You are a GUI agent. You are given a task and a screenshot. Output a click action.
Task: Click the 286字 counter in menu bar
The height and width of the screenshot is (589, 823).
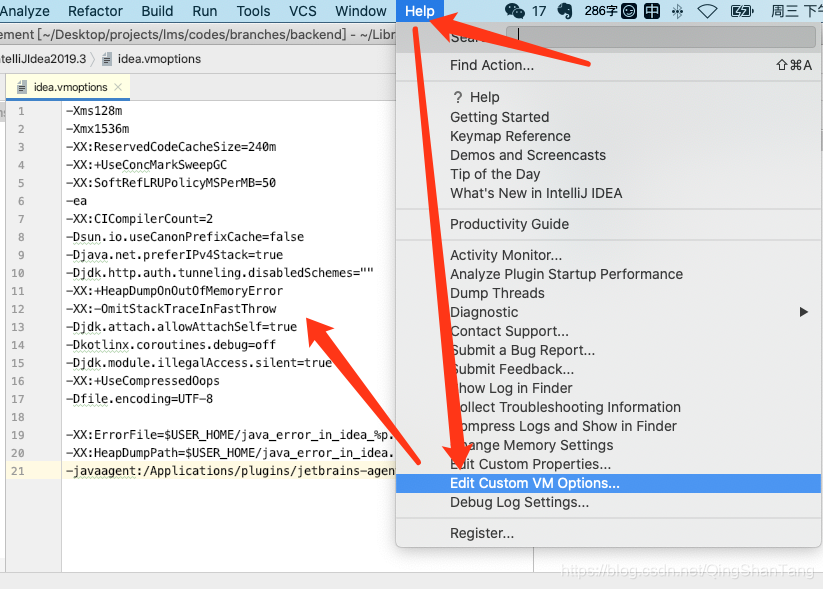(x=601, y=10)
